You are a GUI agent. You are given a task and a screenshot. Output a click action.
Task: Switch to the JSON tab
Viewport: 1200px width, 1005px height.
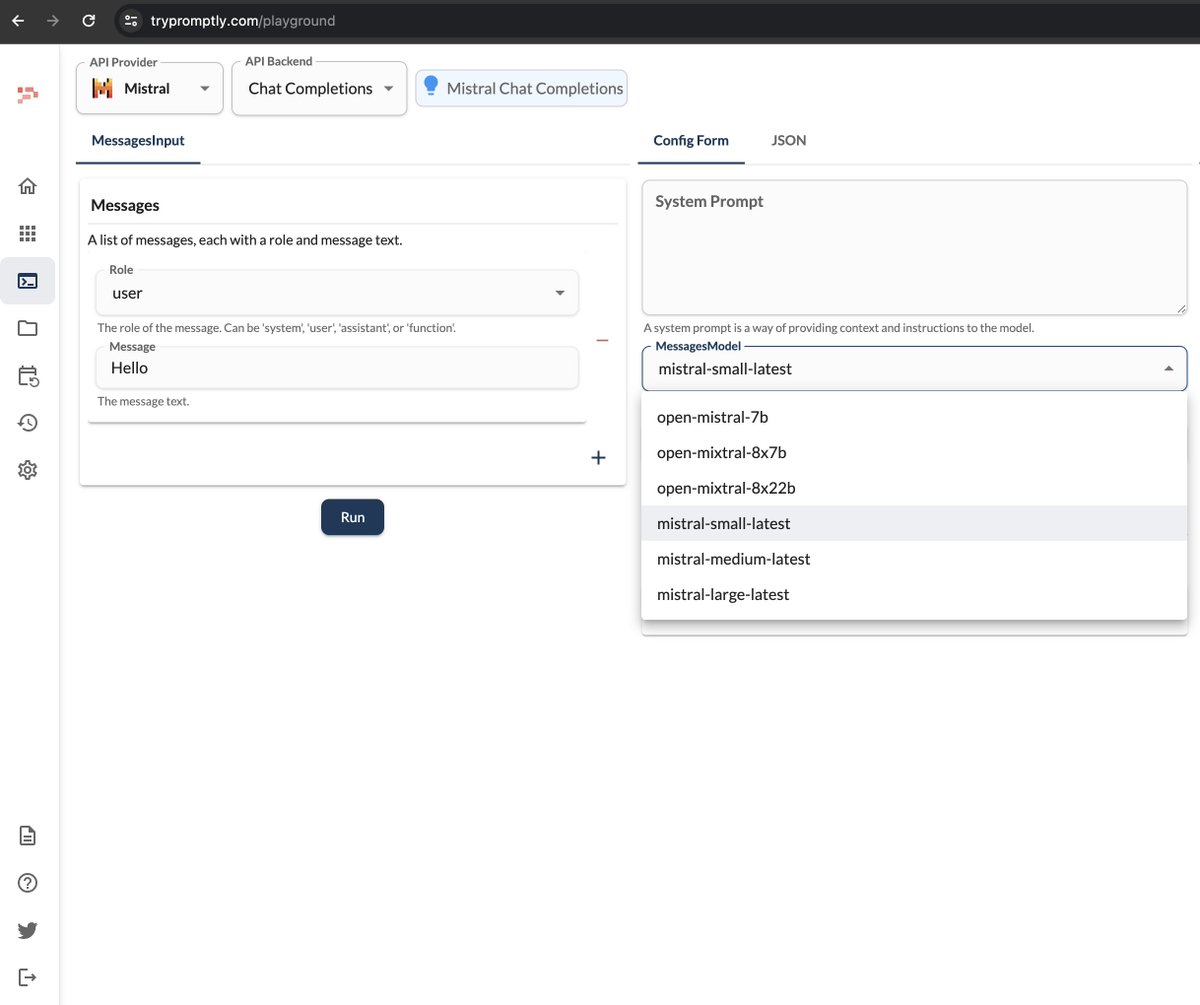(789, 141)
